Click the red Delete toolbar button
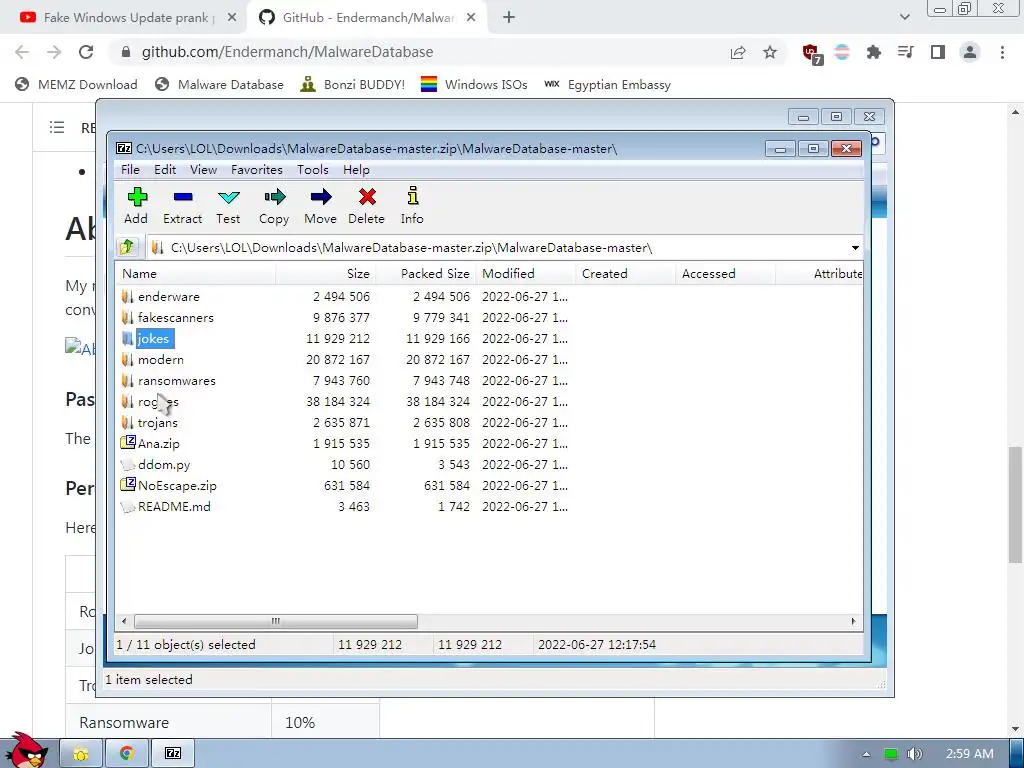The height and width of the screenshot is (768, 1024). click(x=366, y=206)
